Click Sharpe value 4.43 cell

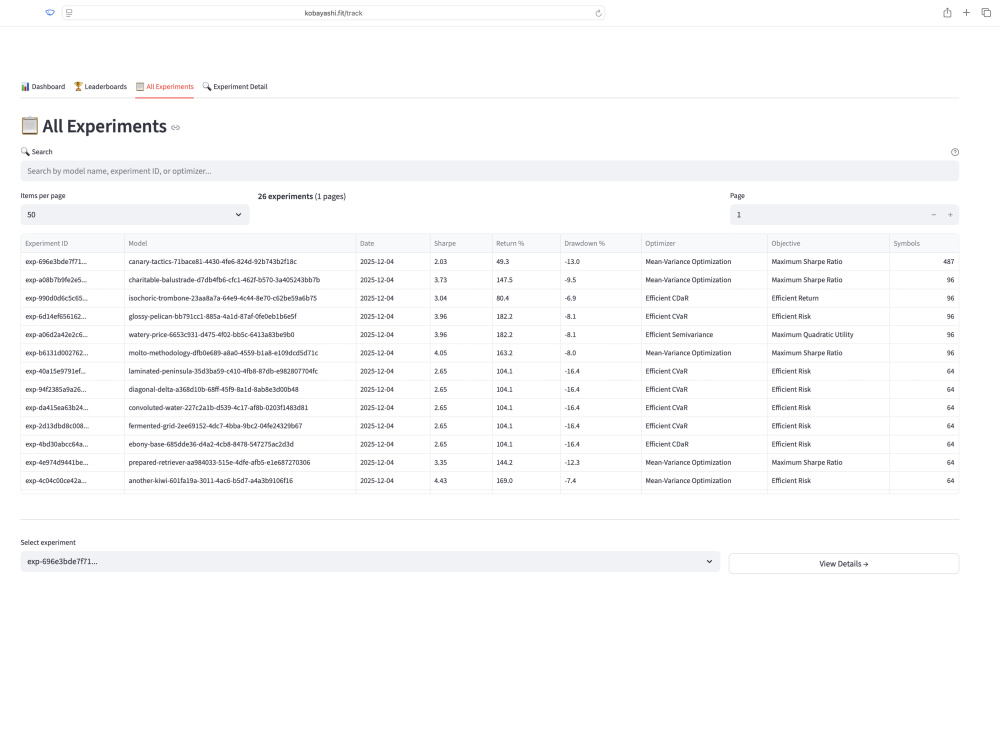461,481
